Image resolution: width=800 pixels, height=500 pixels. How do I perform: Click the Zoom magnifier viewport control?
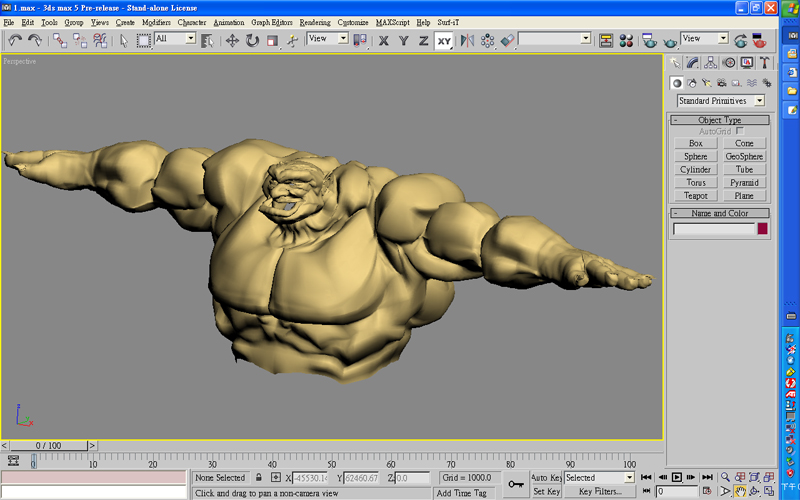tap(725, 477)
